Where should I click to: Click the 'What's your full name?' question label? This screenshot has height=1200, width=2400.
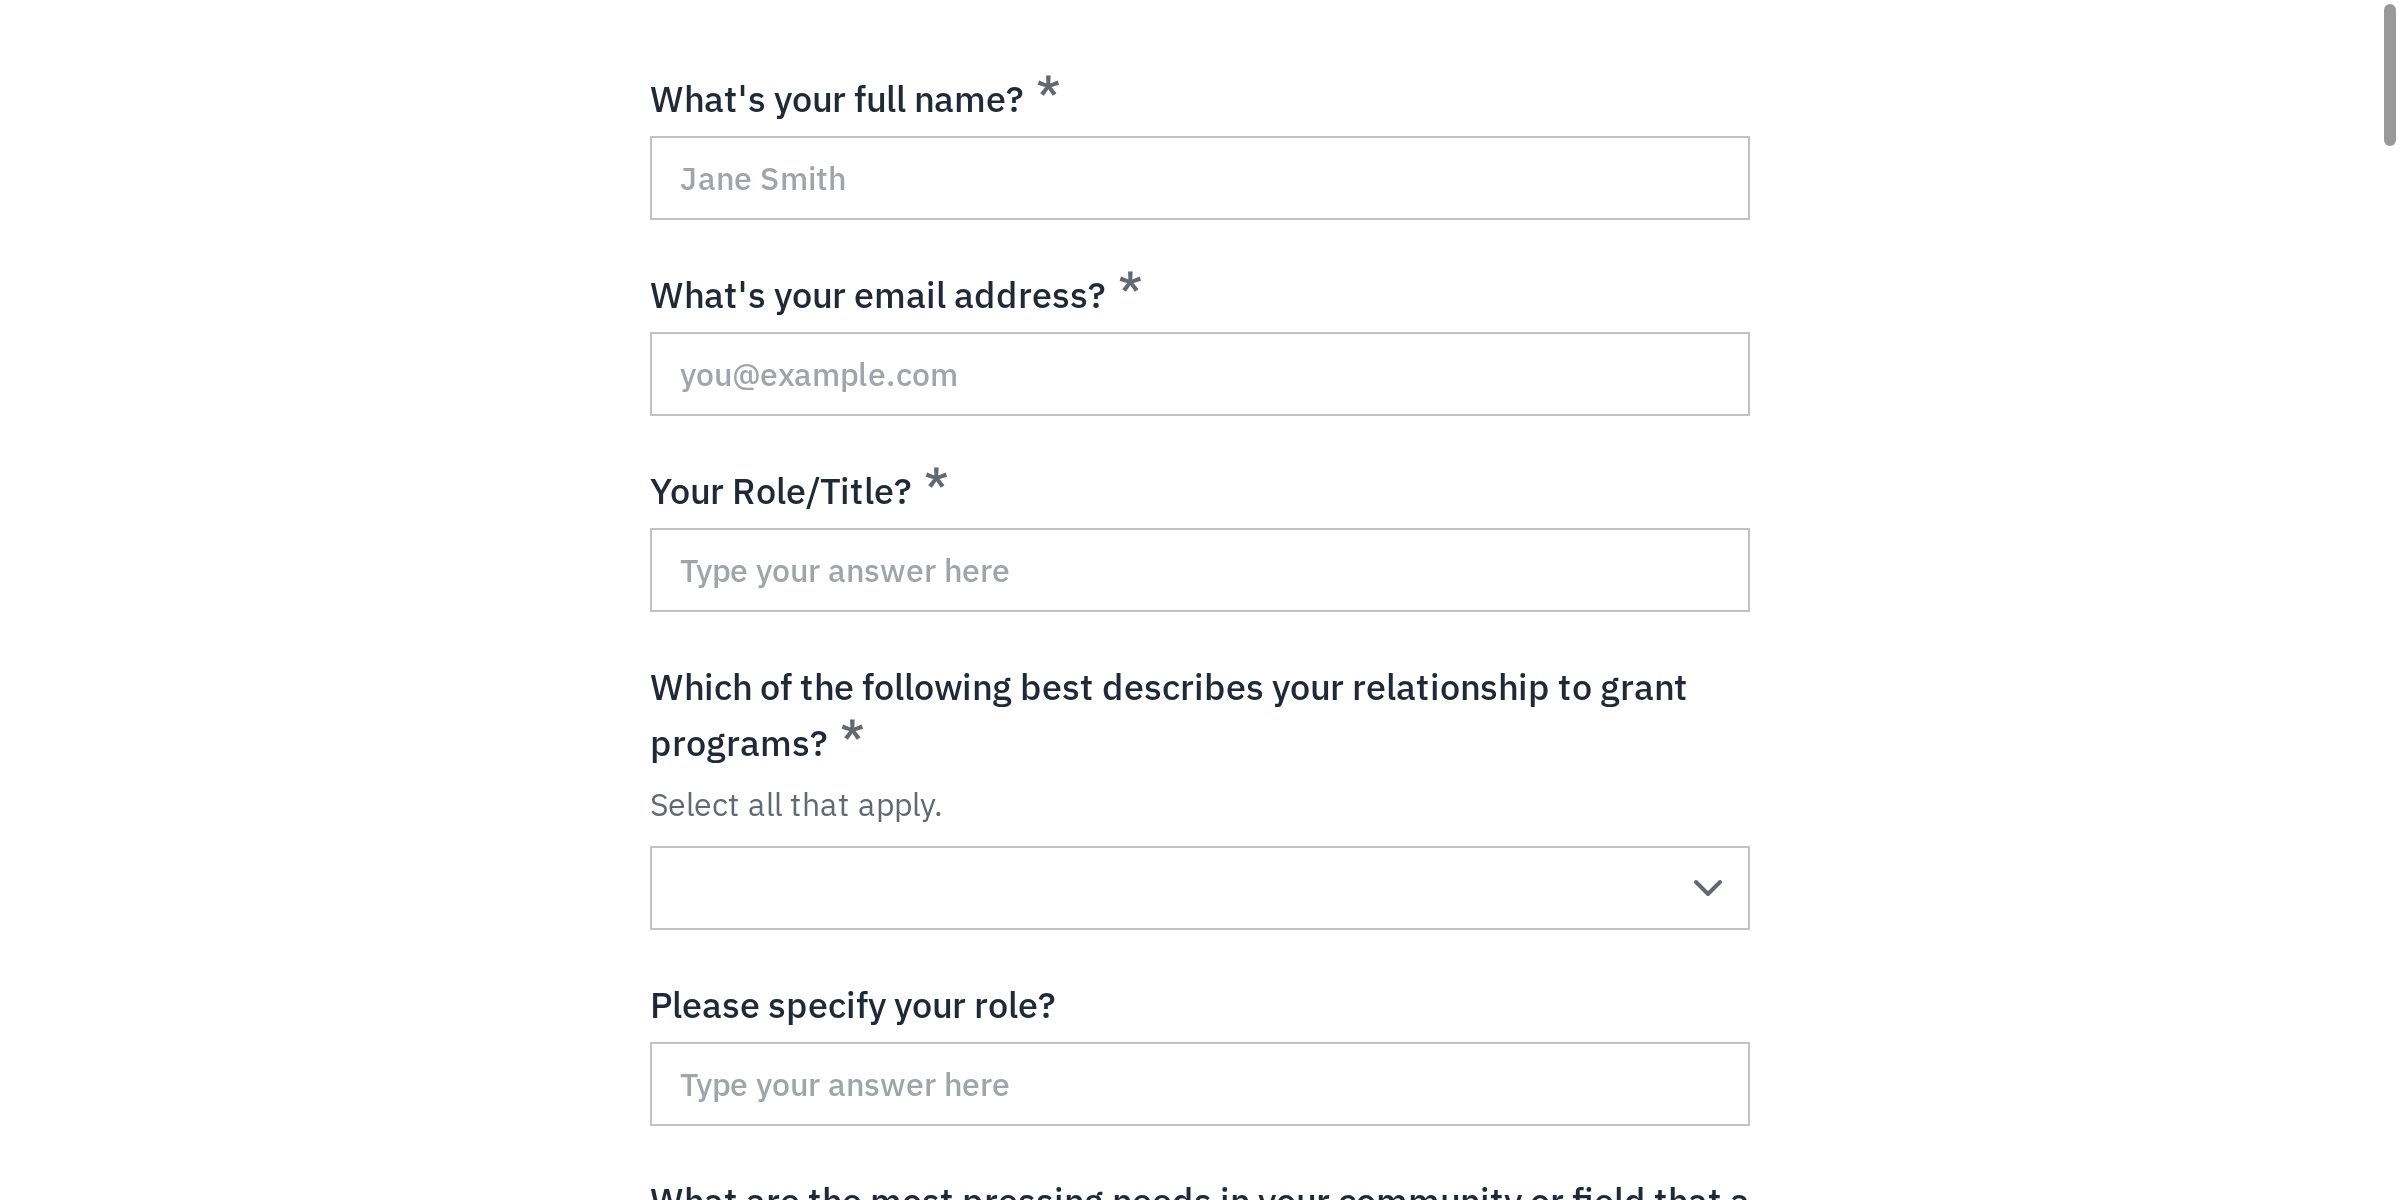(838, 98)
